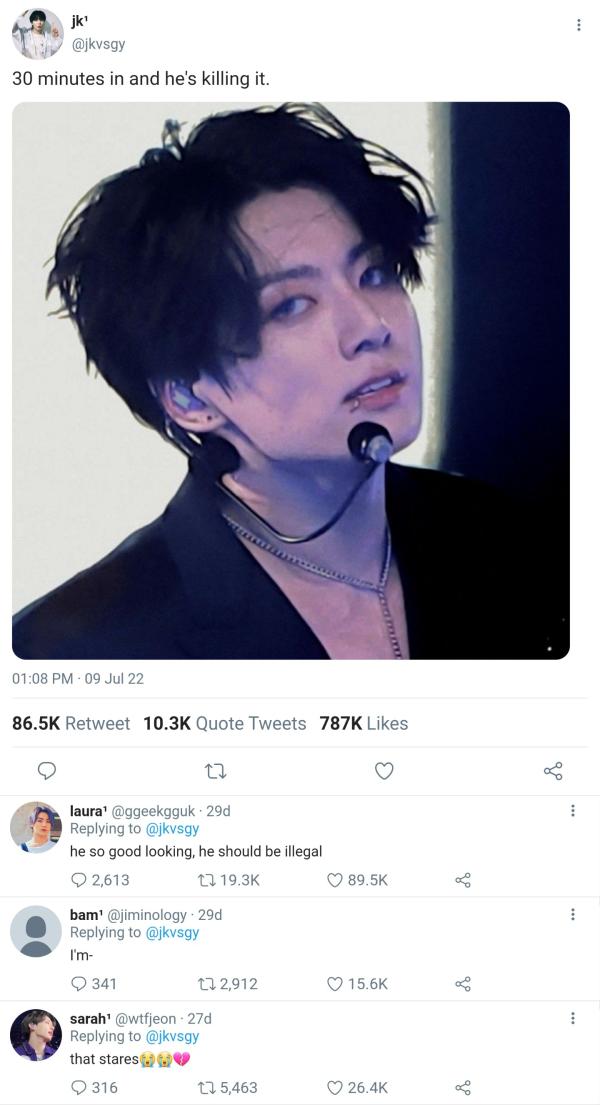Screen dimensions: 600x1105
Task: Open more options on bam's reply
Action: 572,915
